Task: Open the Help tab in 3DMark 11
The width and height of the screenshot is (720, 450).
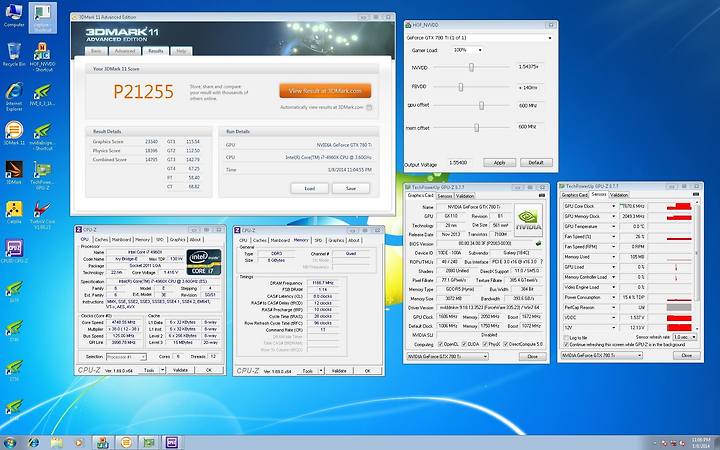Action: pyautogui.click(x=181, y=51)
